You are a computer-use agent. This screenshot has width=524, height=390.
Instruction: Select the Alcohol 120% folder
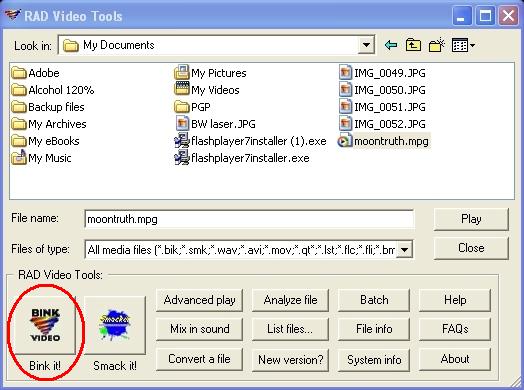point(53,90)
